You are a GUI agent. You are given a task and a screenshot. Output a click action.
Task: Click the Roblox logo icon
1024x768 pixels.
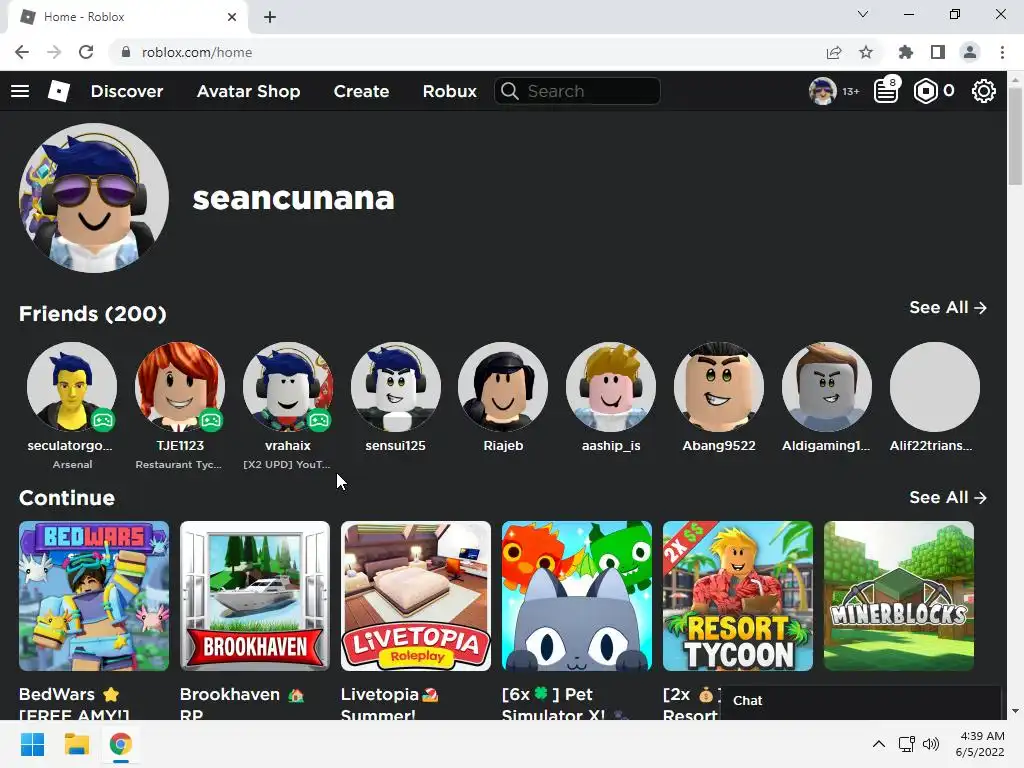(x=59, y=91)
